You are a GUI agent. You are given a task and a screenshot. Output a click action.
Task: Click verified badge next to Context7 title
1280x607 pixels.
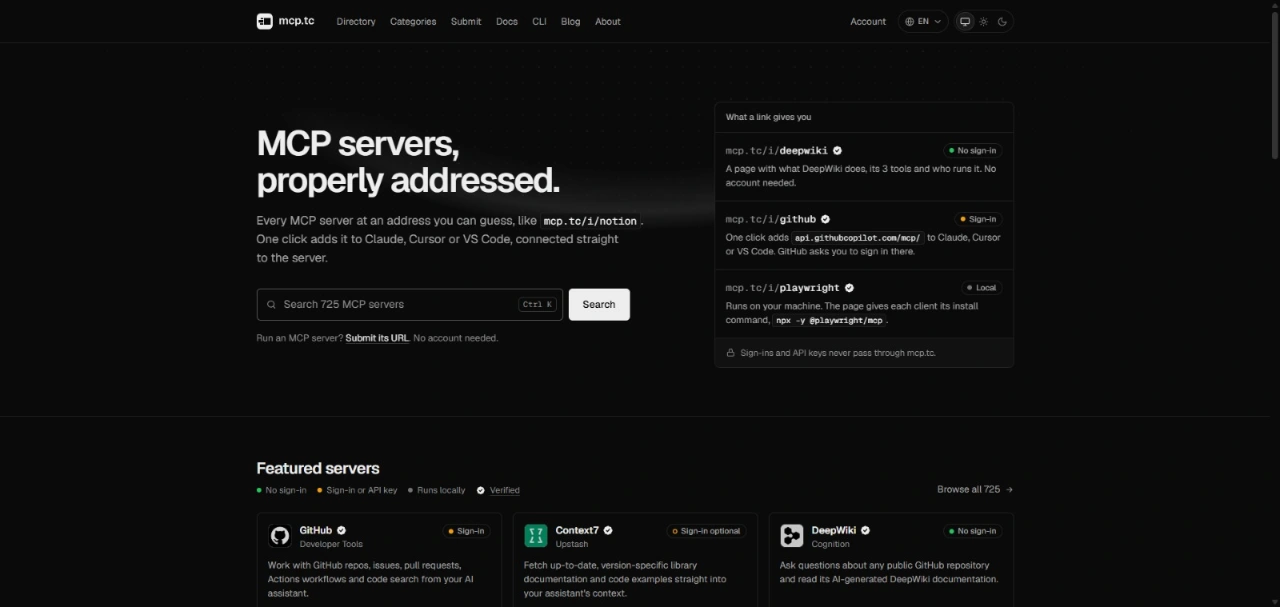[x=608, y=530]
